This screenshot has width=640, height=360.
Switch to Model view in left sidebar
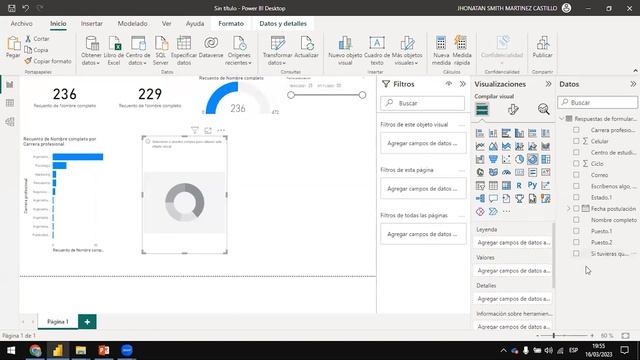(x=10, y=122)
